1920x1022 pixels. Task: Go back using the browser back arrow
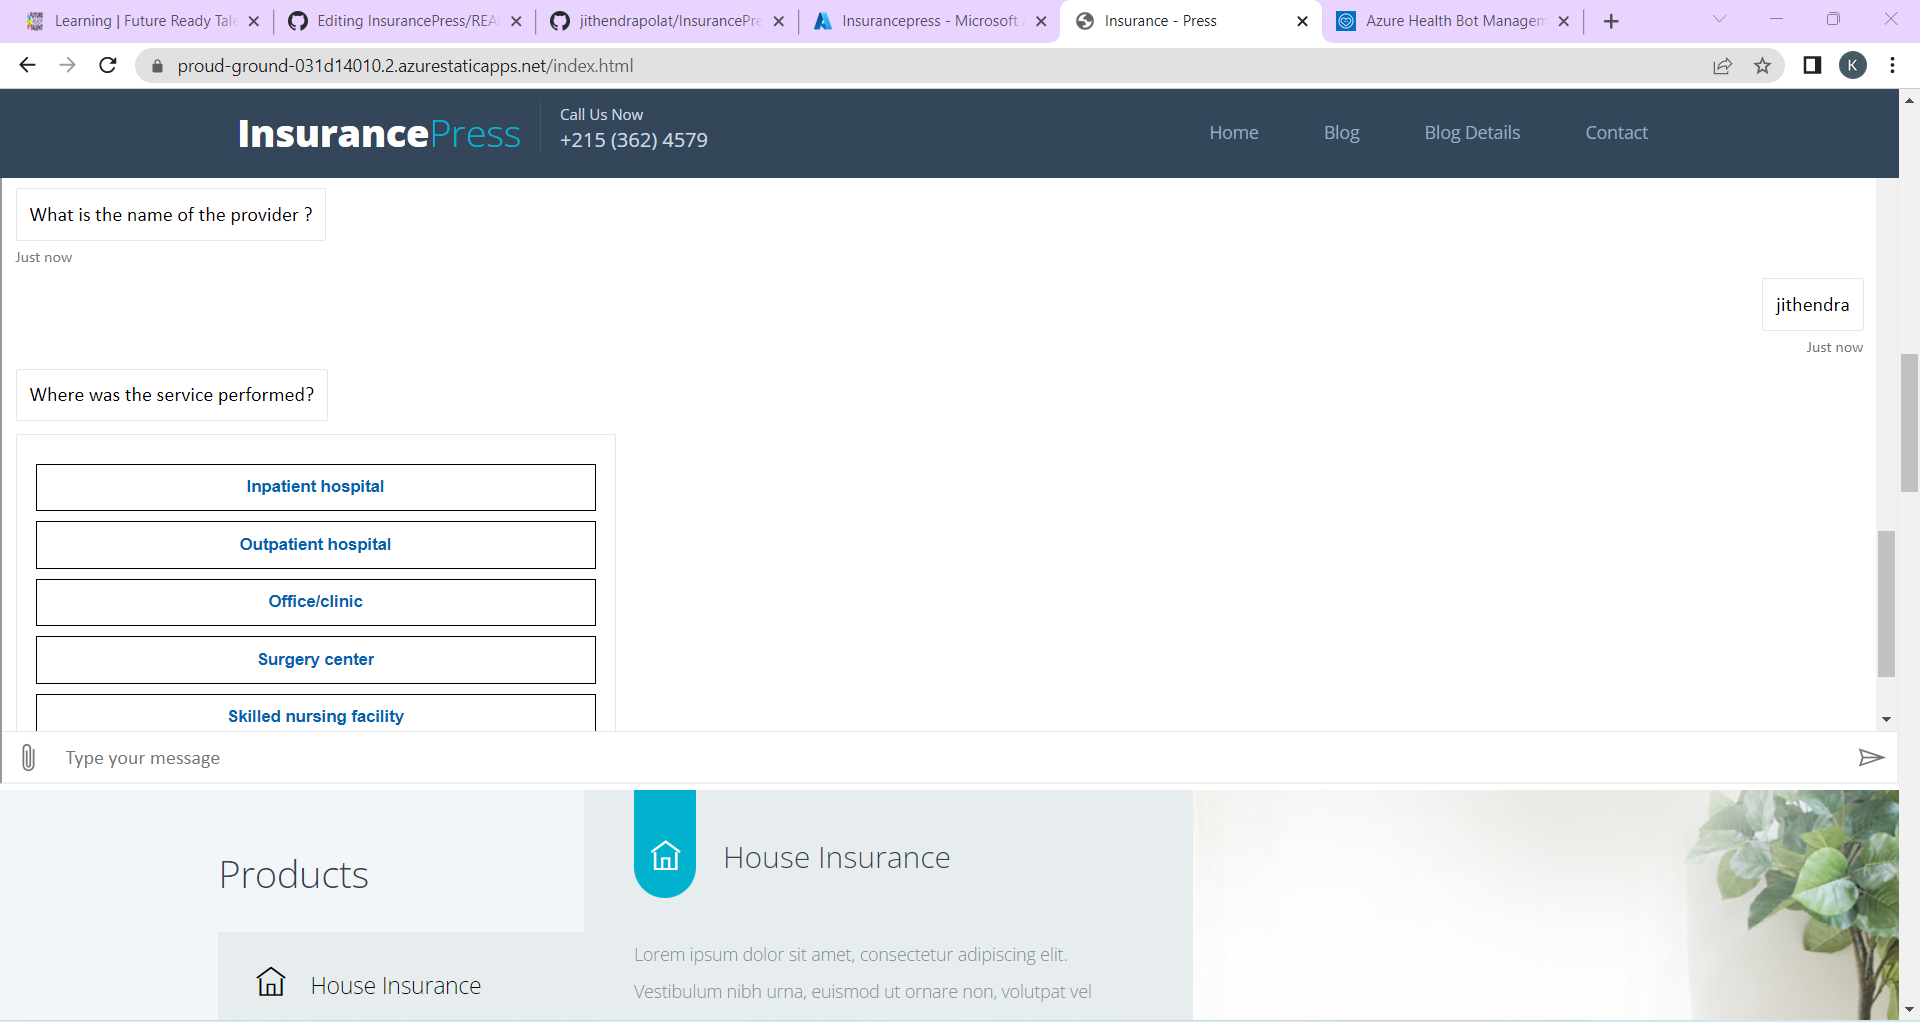point(27,65)
